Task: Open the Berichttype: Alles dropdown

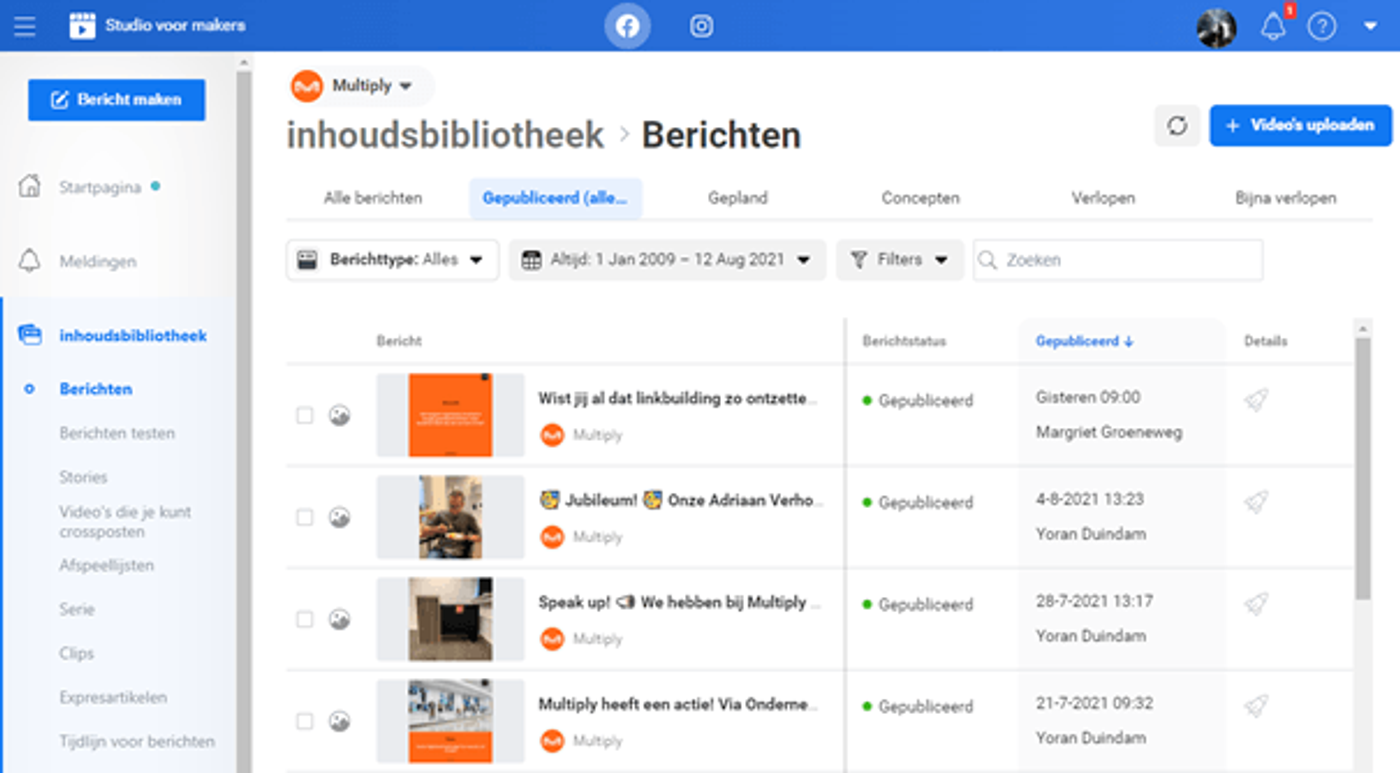Action: [392, 260]
